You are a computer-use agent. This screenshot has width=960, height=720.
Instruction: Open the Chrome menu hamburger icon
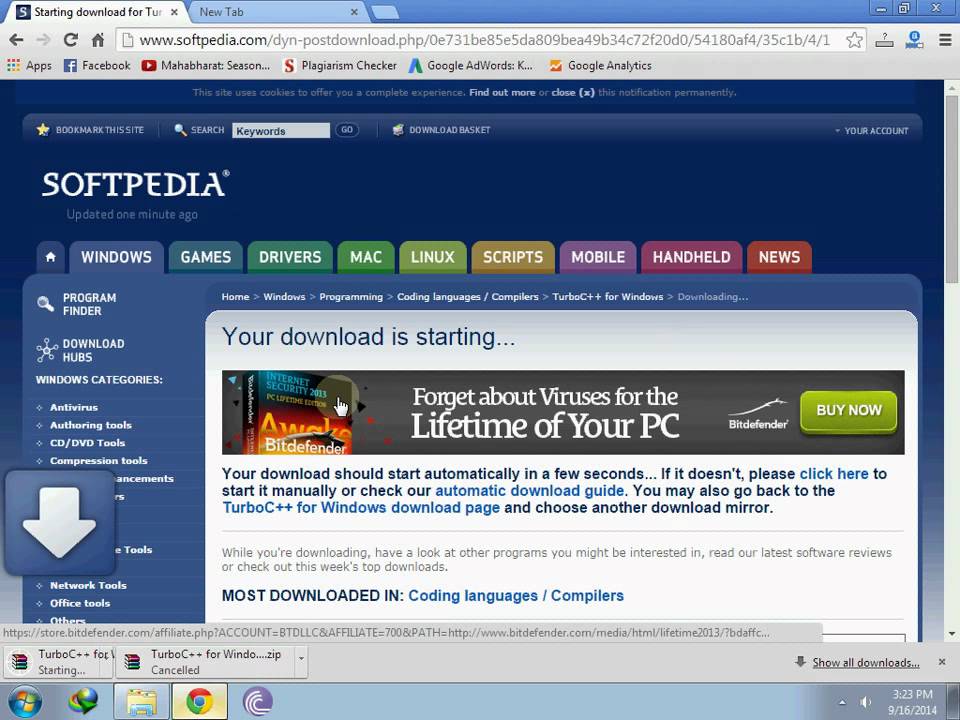coord(945,40)
